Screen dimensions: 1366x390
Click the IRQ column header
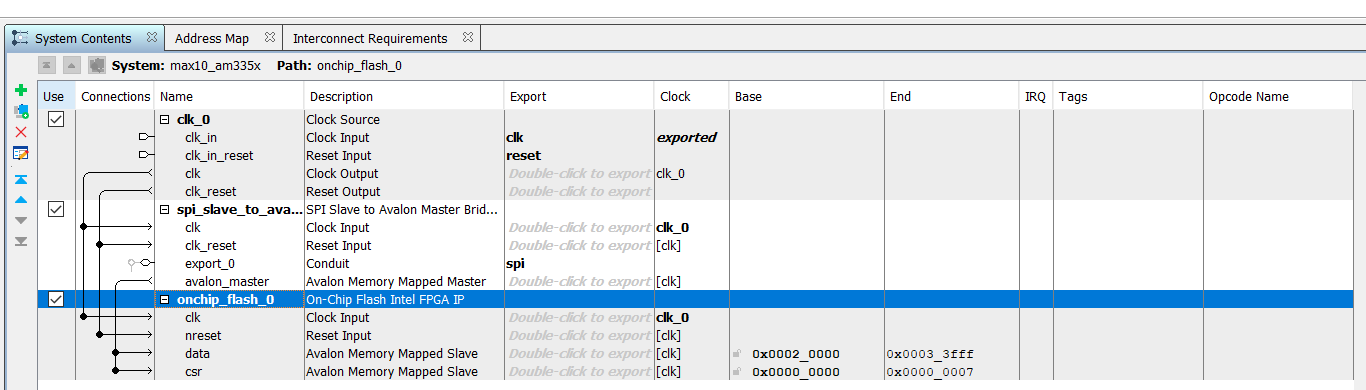pos(1036,96)
